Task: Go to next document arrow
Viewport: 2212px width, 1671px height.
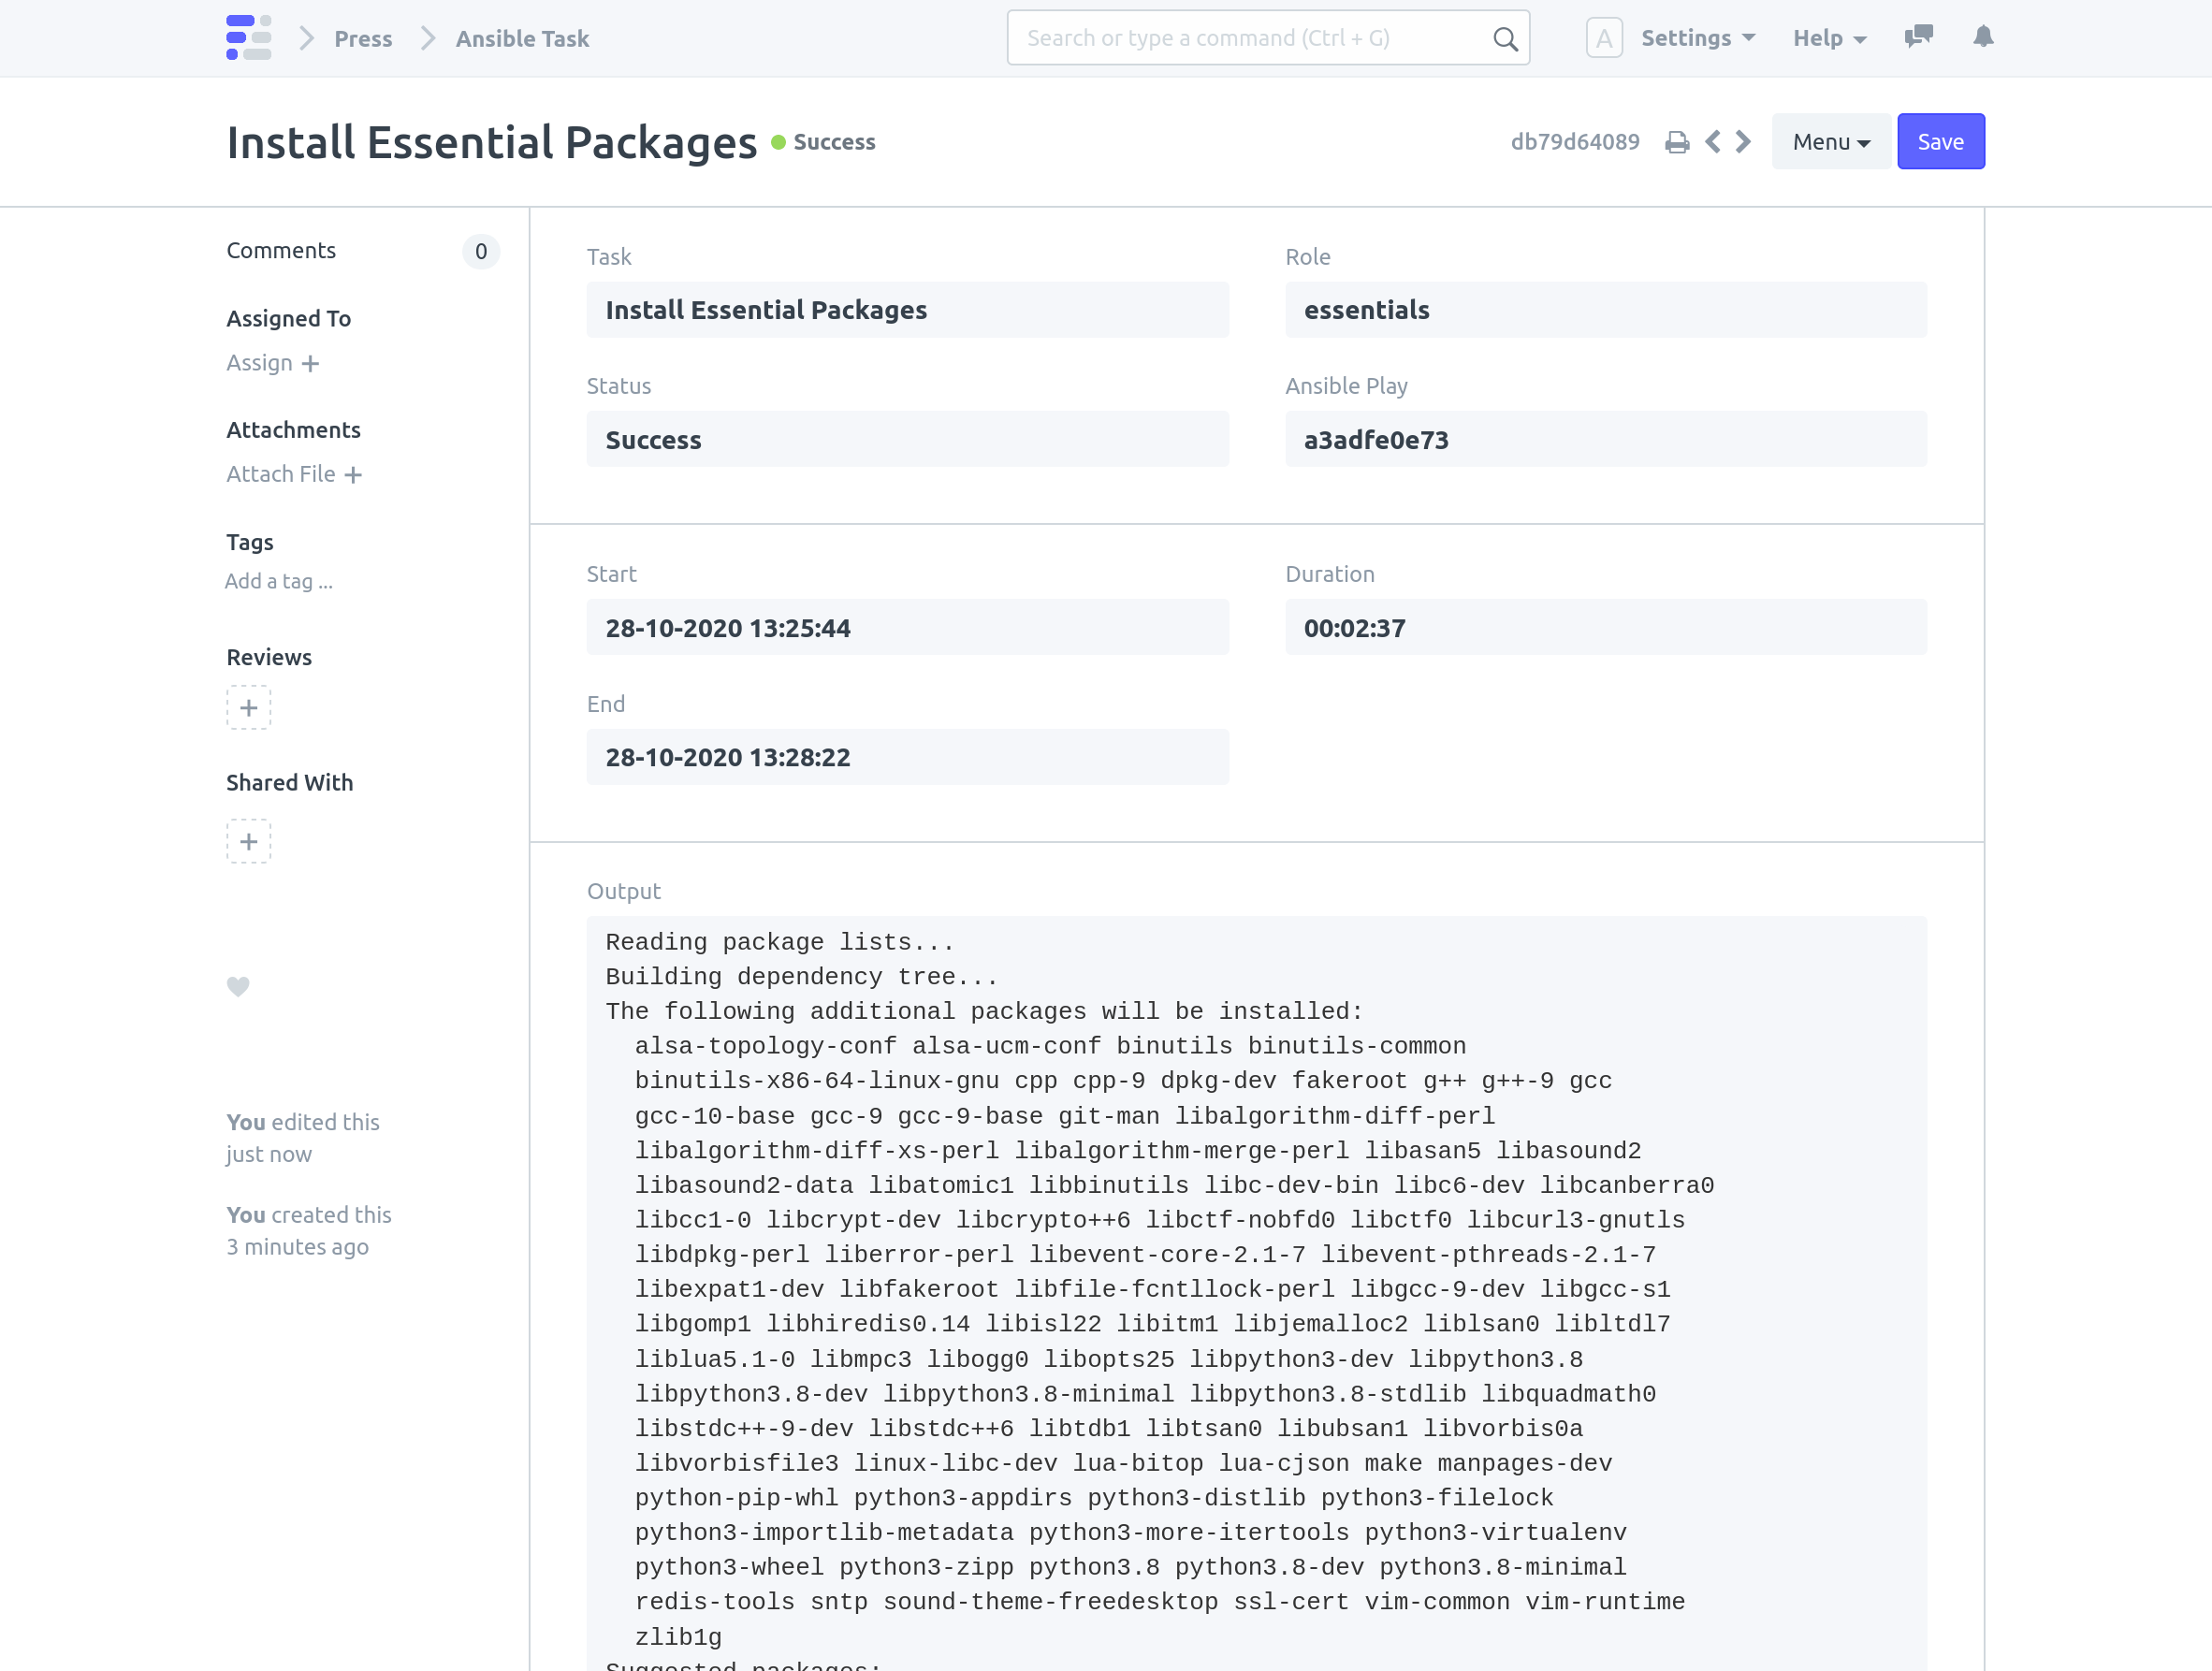Action: click(x=1744, y=142)
